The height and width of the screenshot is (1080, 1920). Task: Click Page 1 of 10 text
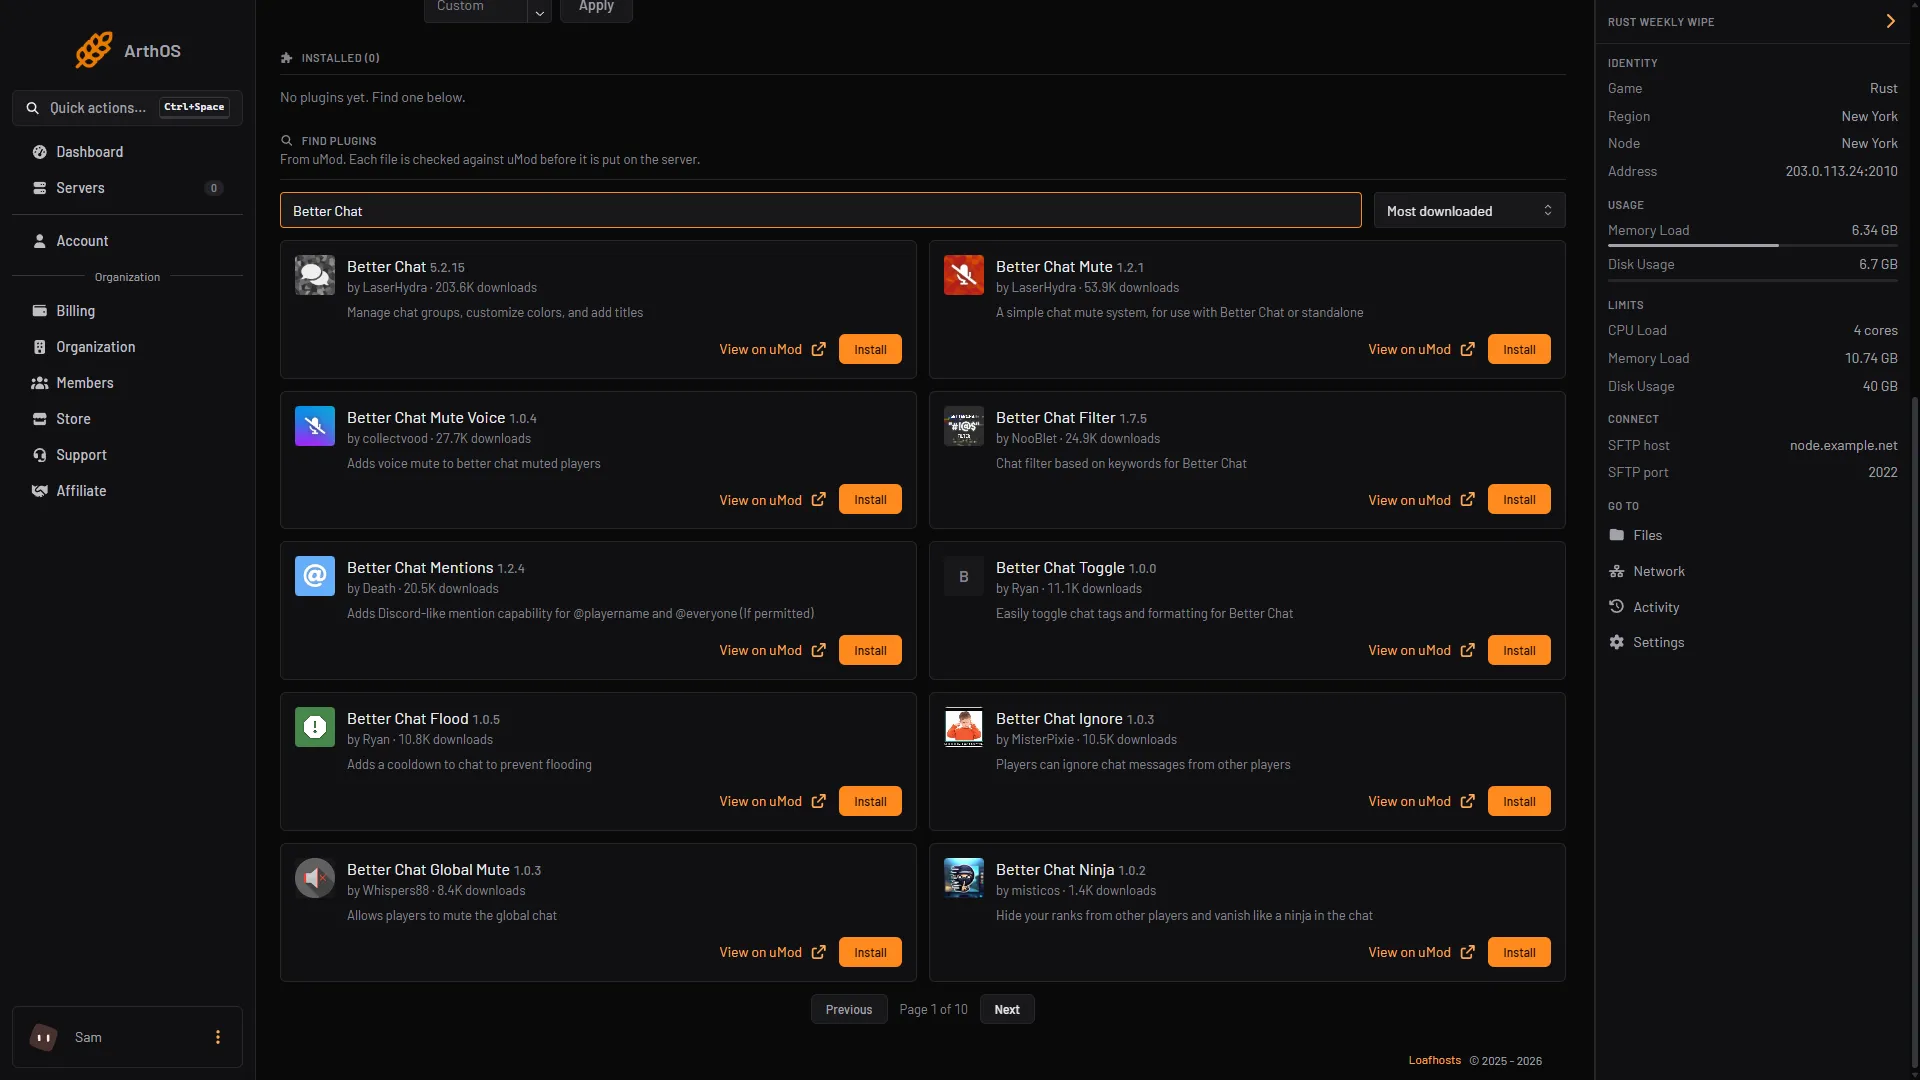pyautogui.click(x=933, y=1009)
